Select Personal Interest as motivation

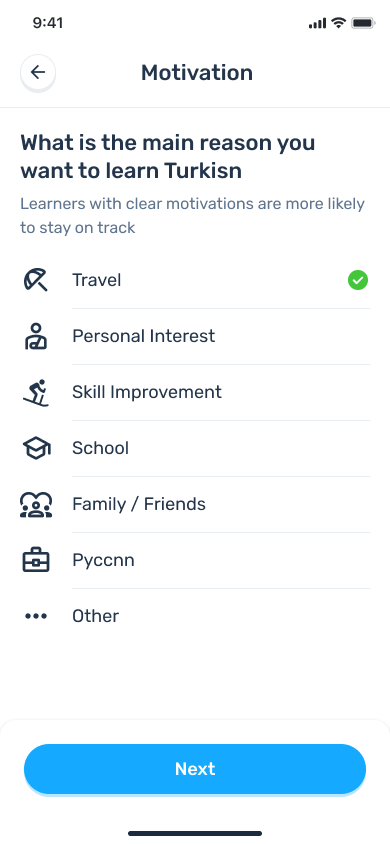pos(195,336)
